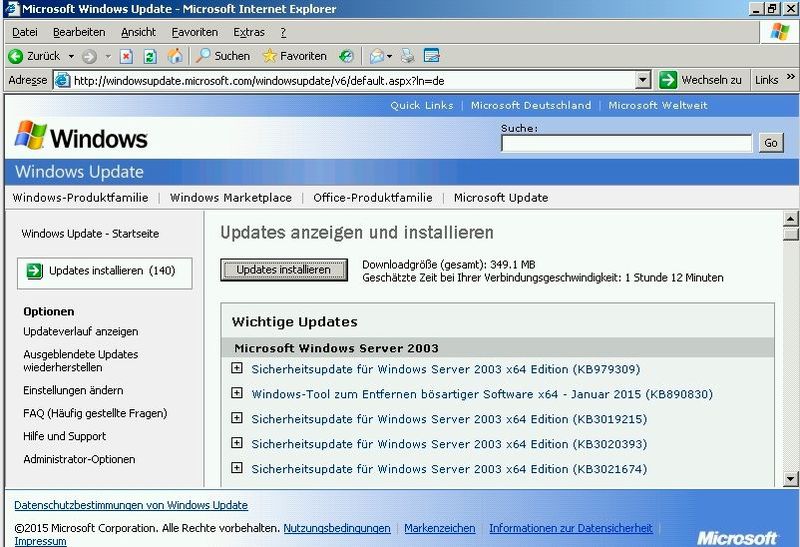
Task: Open Updateverlauf anzeigen
Action: click(81, 332)
